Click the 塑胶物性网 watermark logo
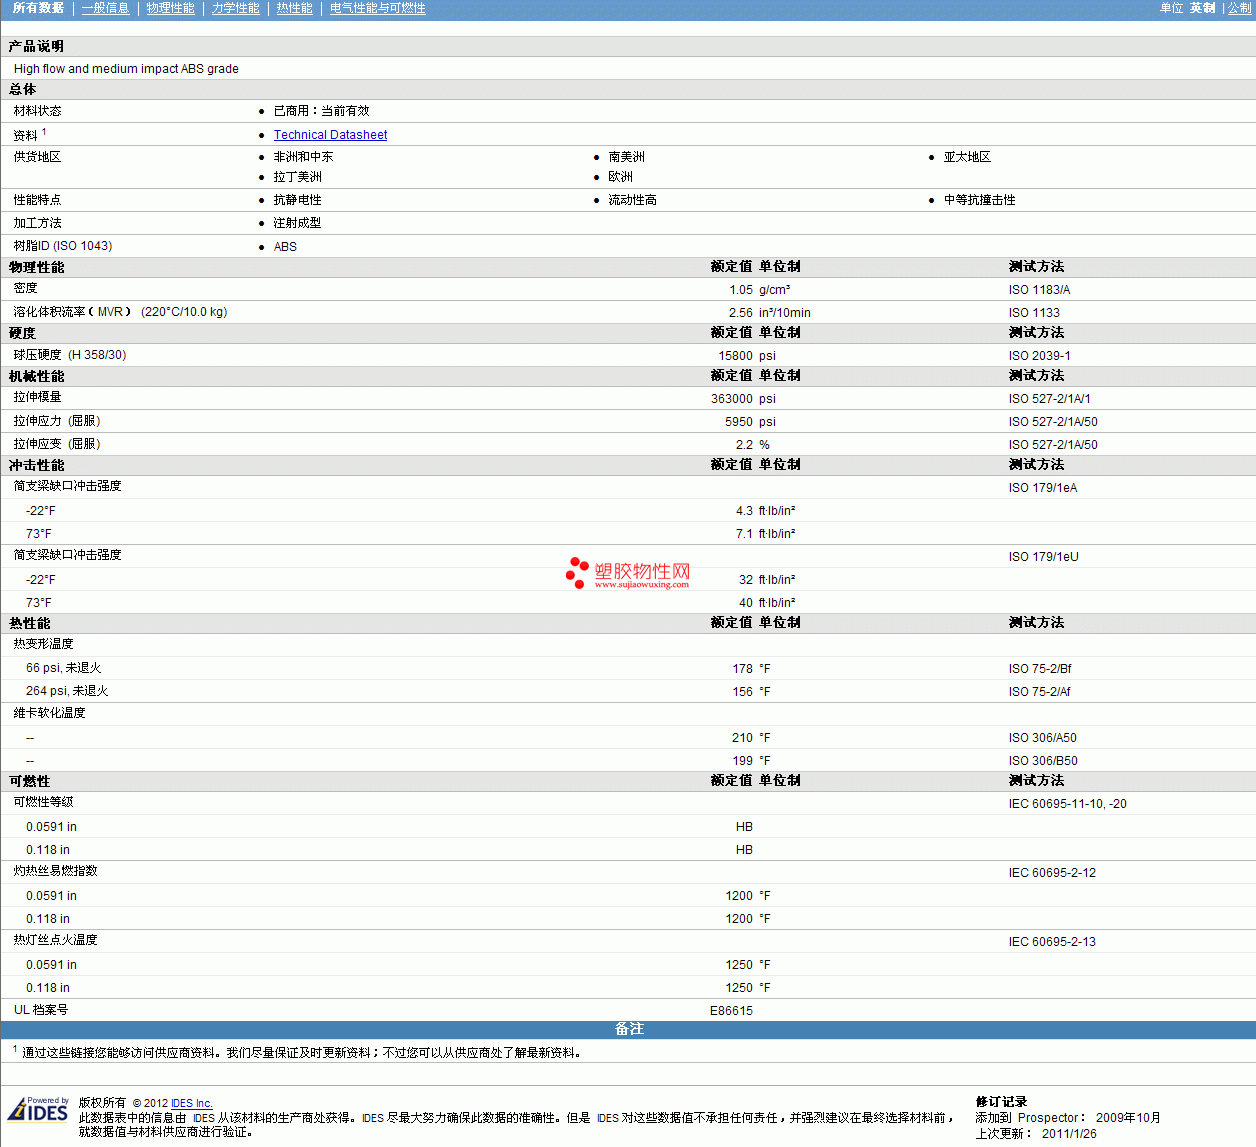Viewport: 1256px width, 1147px height. click(x=628, y=573)
